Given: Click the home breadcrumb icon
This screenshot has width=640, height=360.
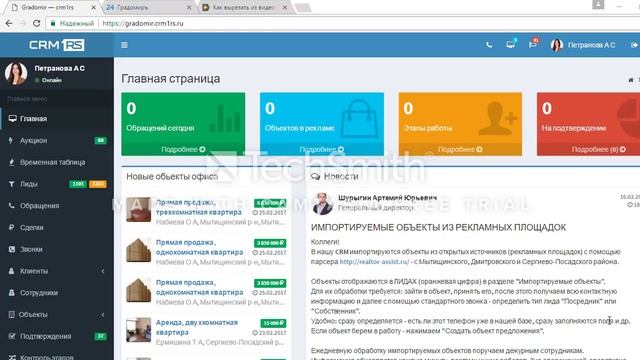Looking at the screenshot, I should coord(631,80).
